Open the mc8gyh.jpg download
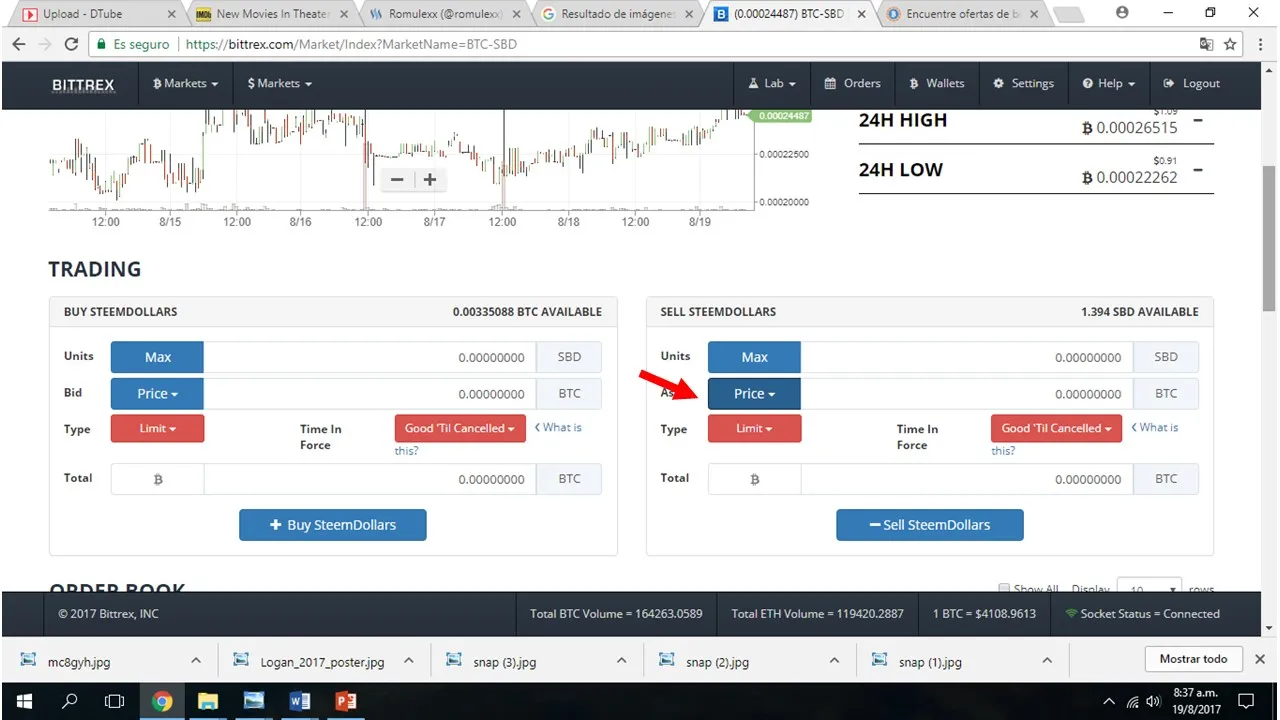 click(80, 661)
